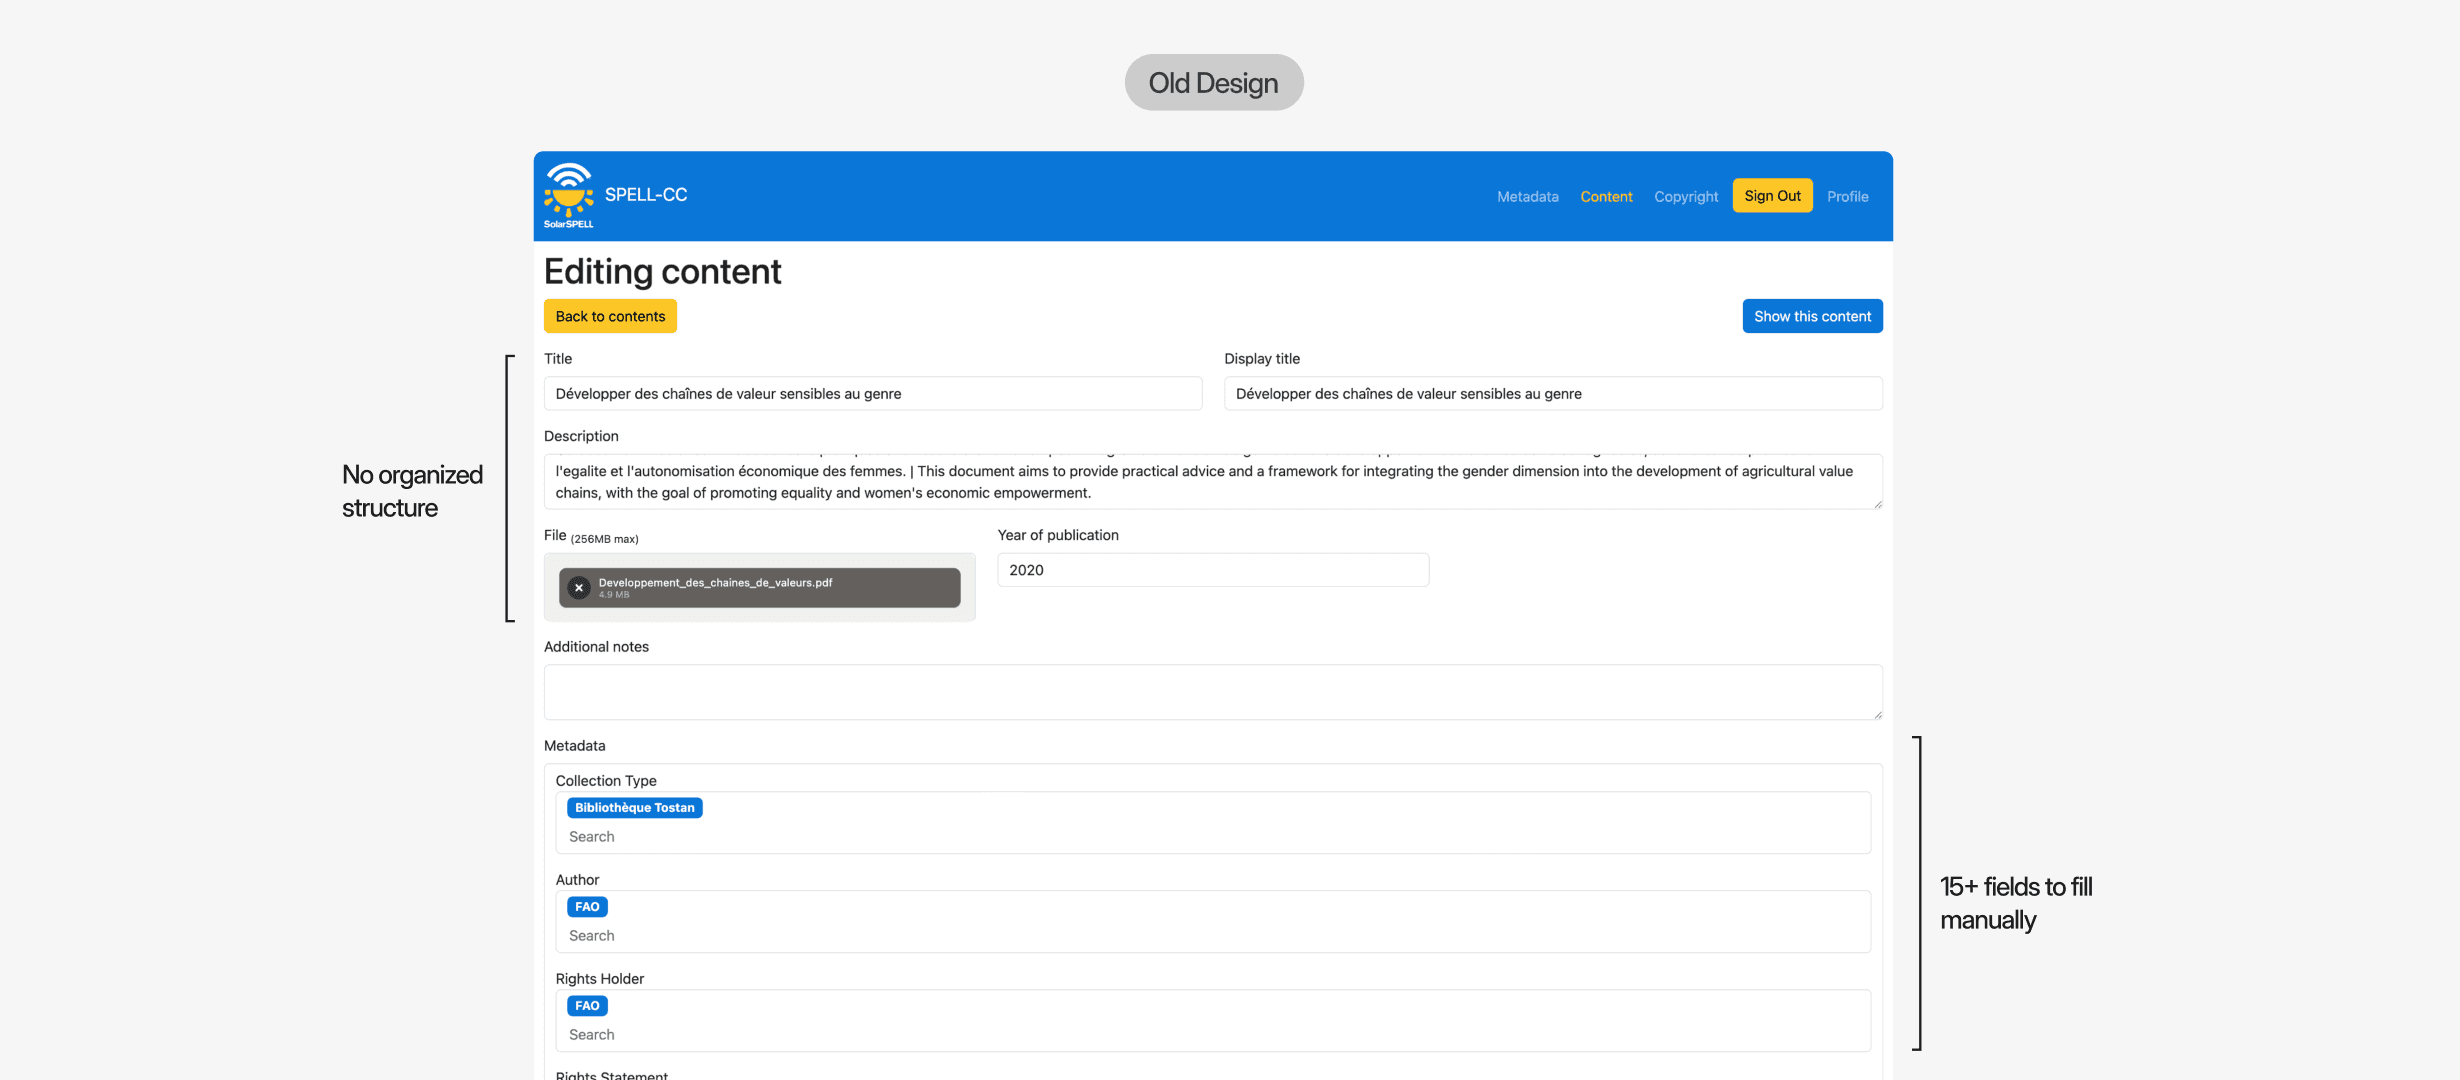Click Show this content button
This screenshot has height=1080, width=2460.
coord(1811,316)
